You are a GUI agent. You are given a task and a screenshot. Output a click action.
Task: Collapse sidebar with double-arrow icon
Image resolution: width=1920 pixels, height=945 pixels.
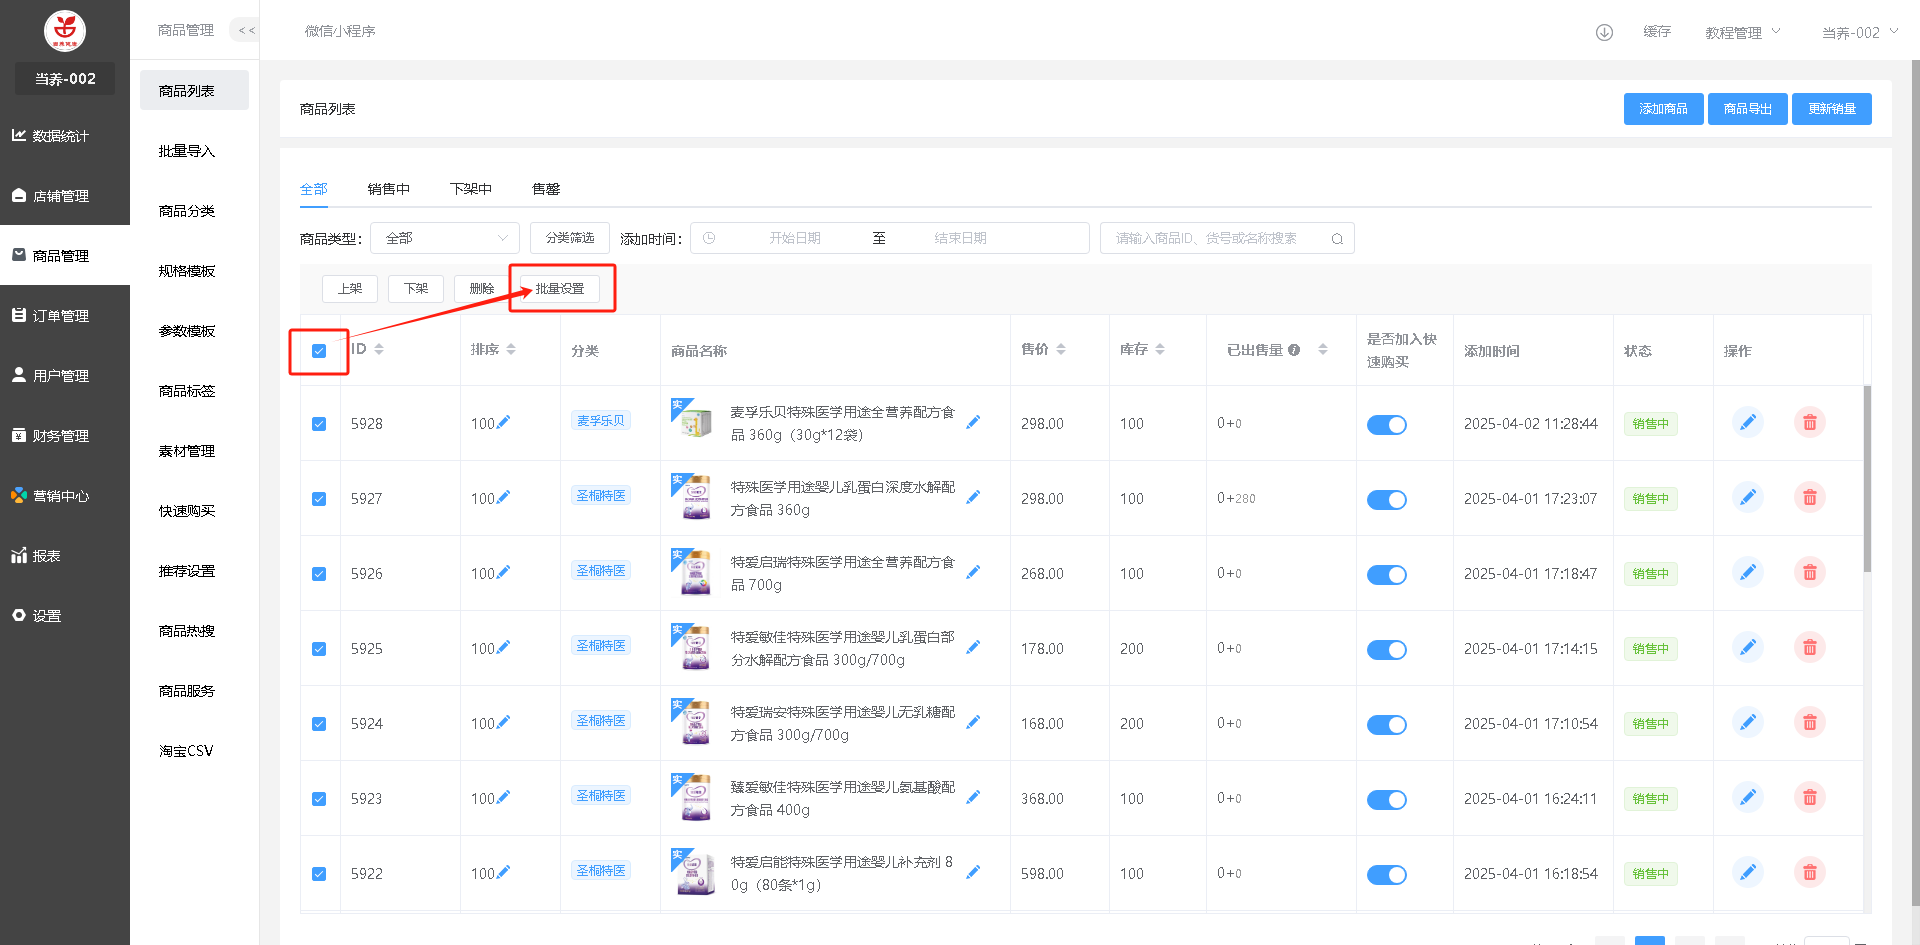click(x=246, y=30)
